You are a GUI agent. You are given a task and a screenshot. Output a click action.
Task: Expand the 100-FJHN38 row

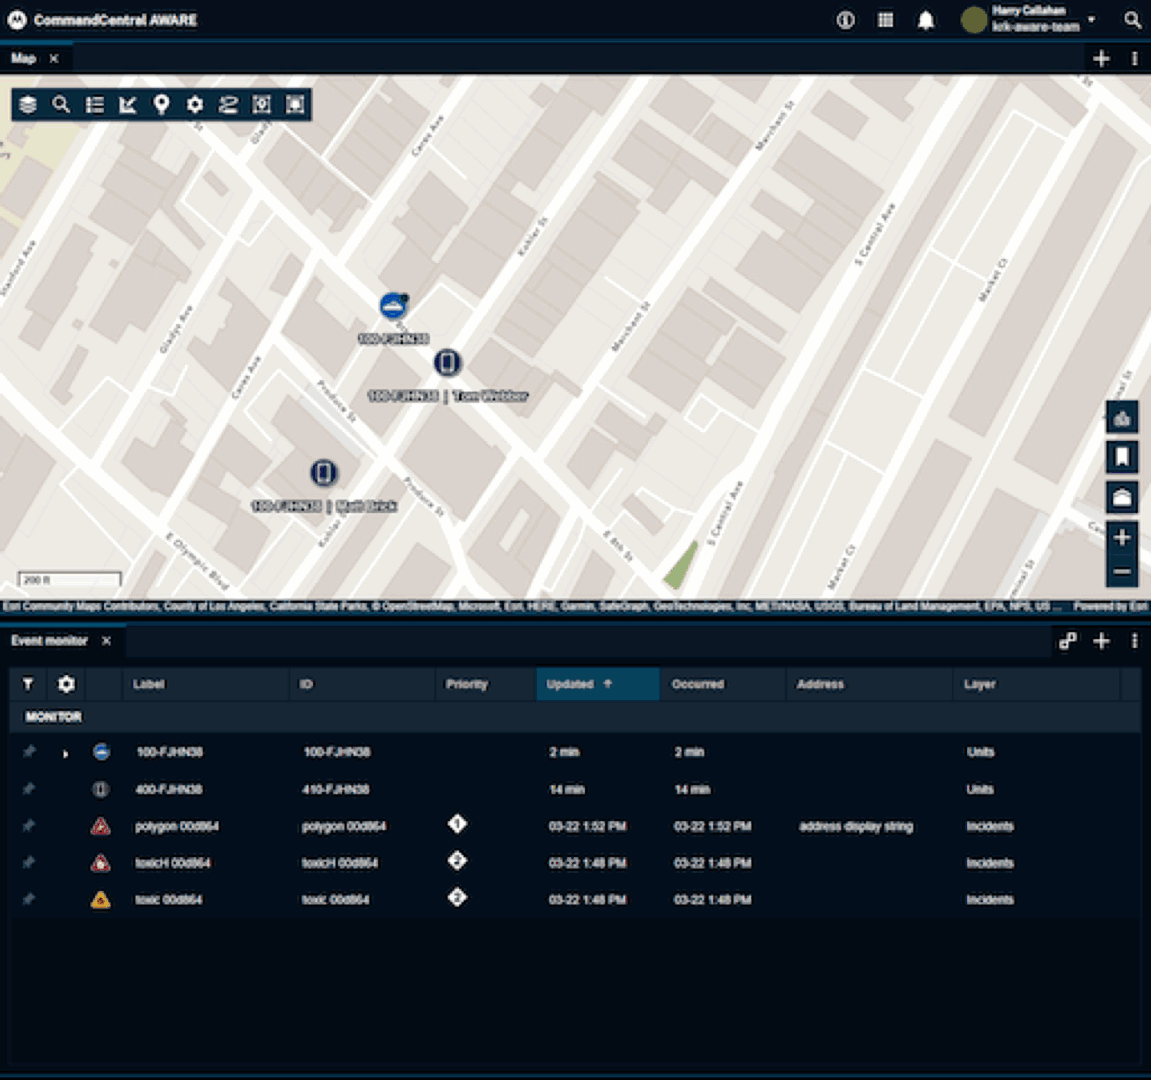(x=65, y=753)
